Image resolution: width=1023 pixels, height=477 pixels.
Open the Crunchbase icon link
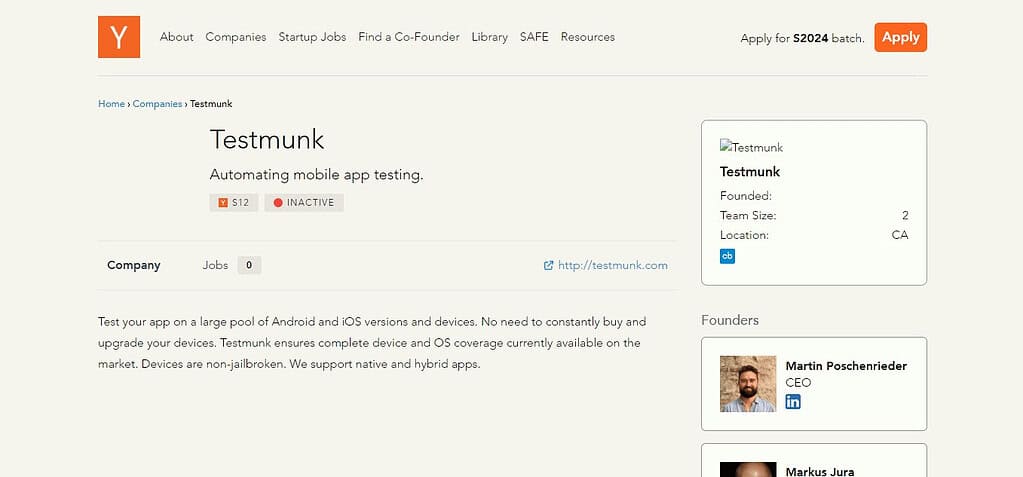pyautogui.click(x=727, y=256)
